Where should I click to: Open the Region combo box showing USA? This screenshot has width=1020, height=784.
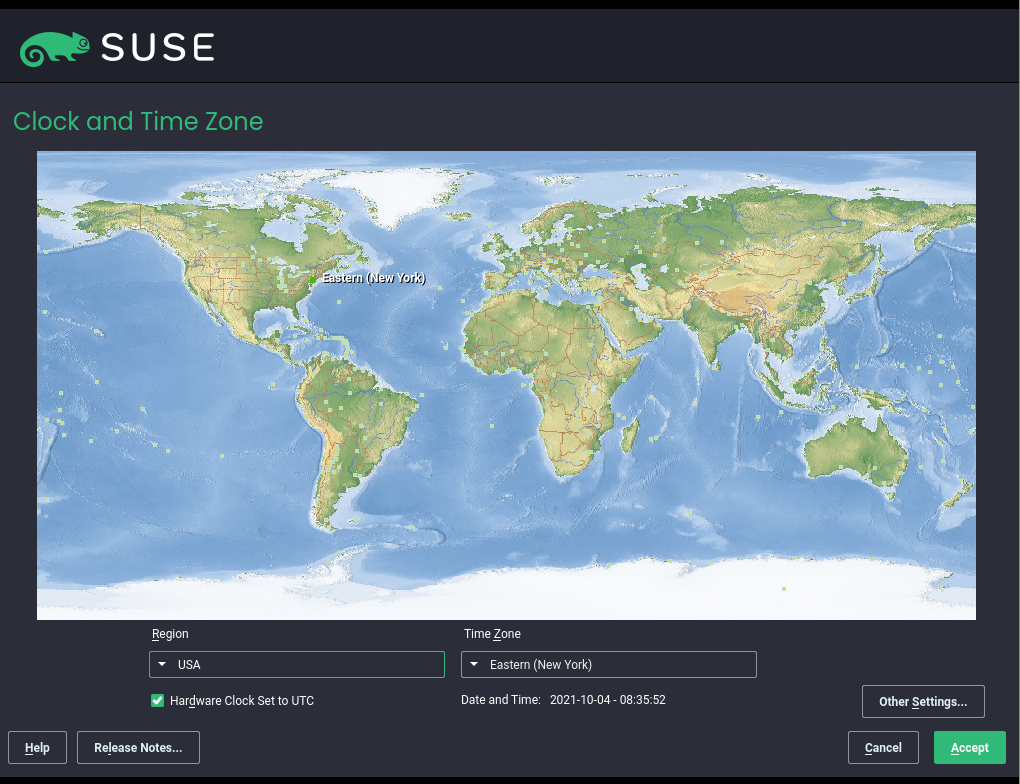pyautogui.click(x=297, y=665)
